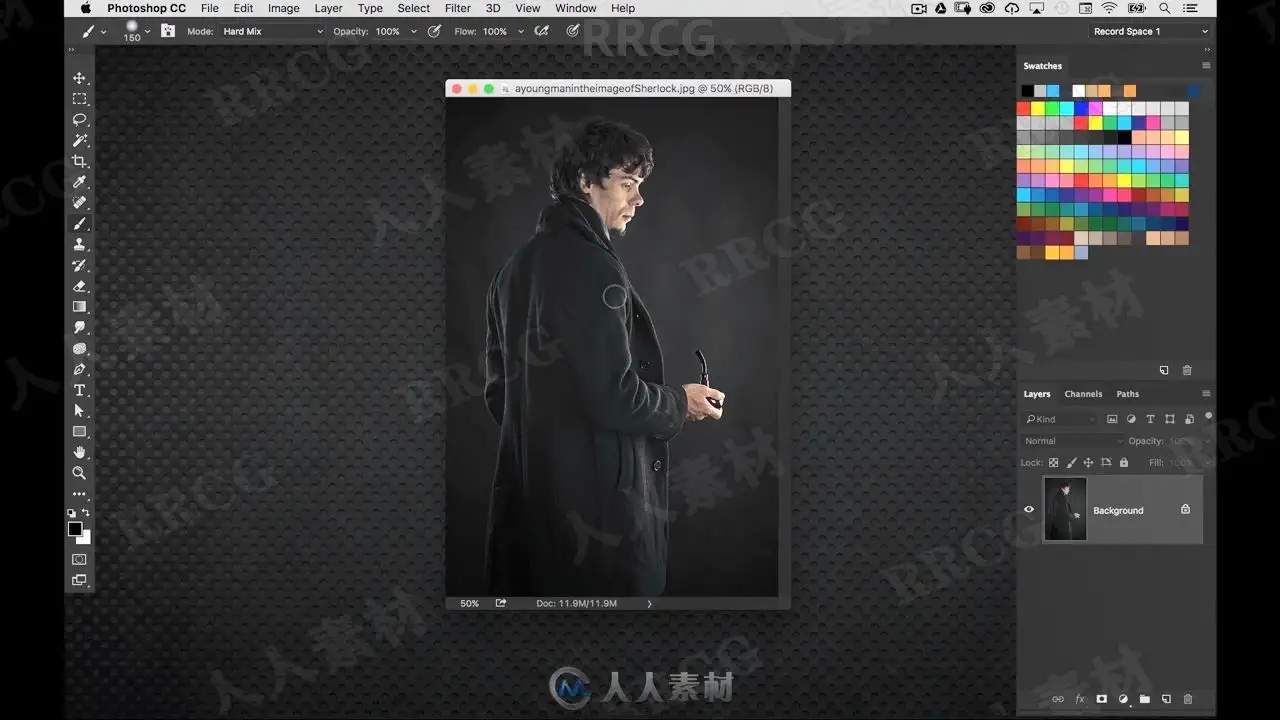
Task: Select the Lasso tool
Action: (x=80, y=120)
